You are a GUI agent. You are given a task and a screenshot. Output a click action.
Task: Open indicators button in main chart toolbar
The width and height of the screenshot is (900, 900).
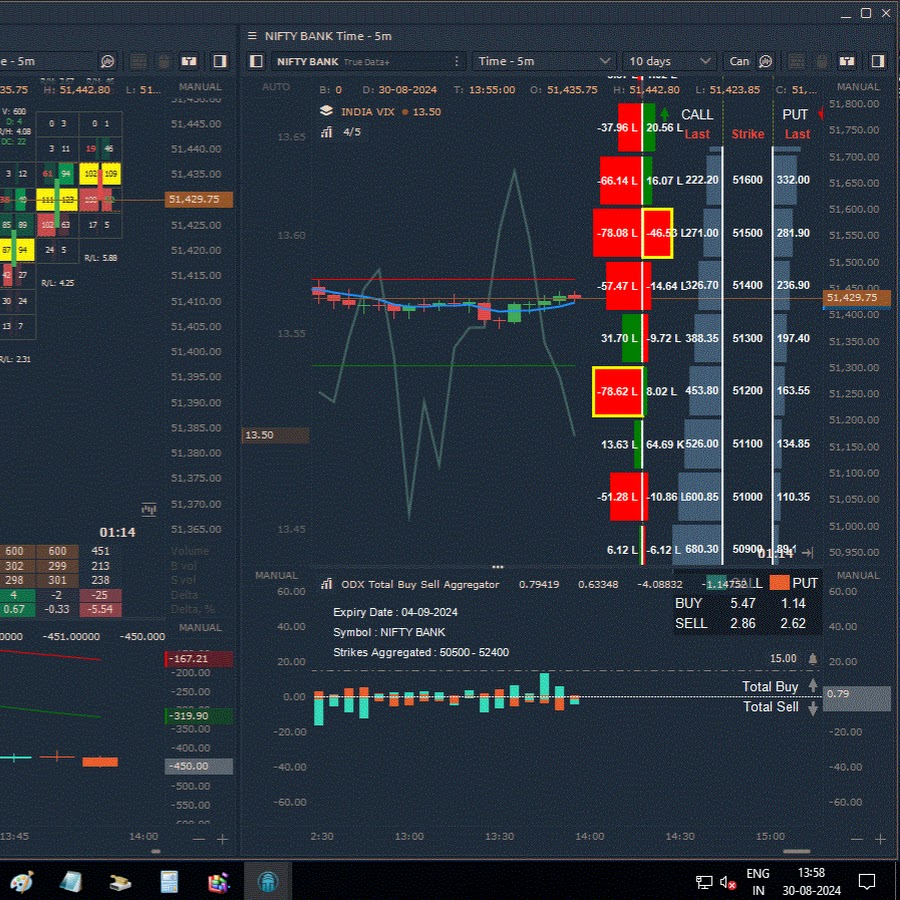point(765,61)
